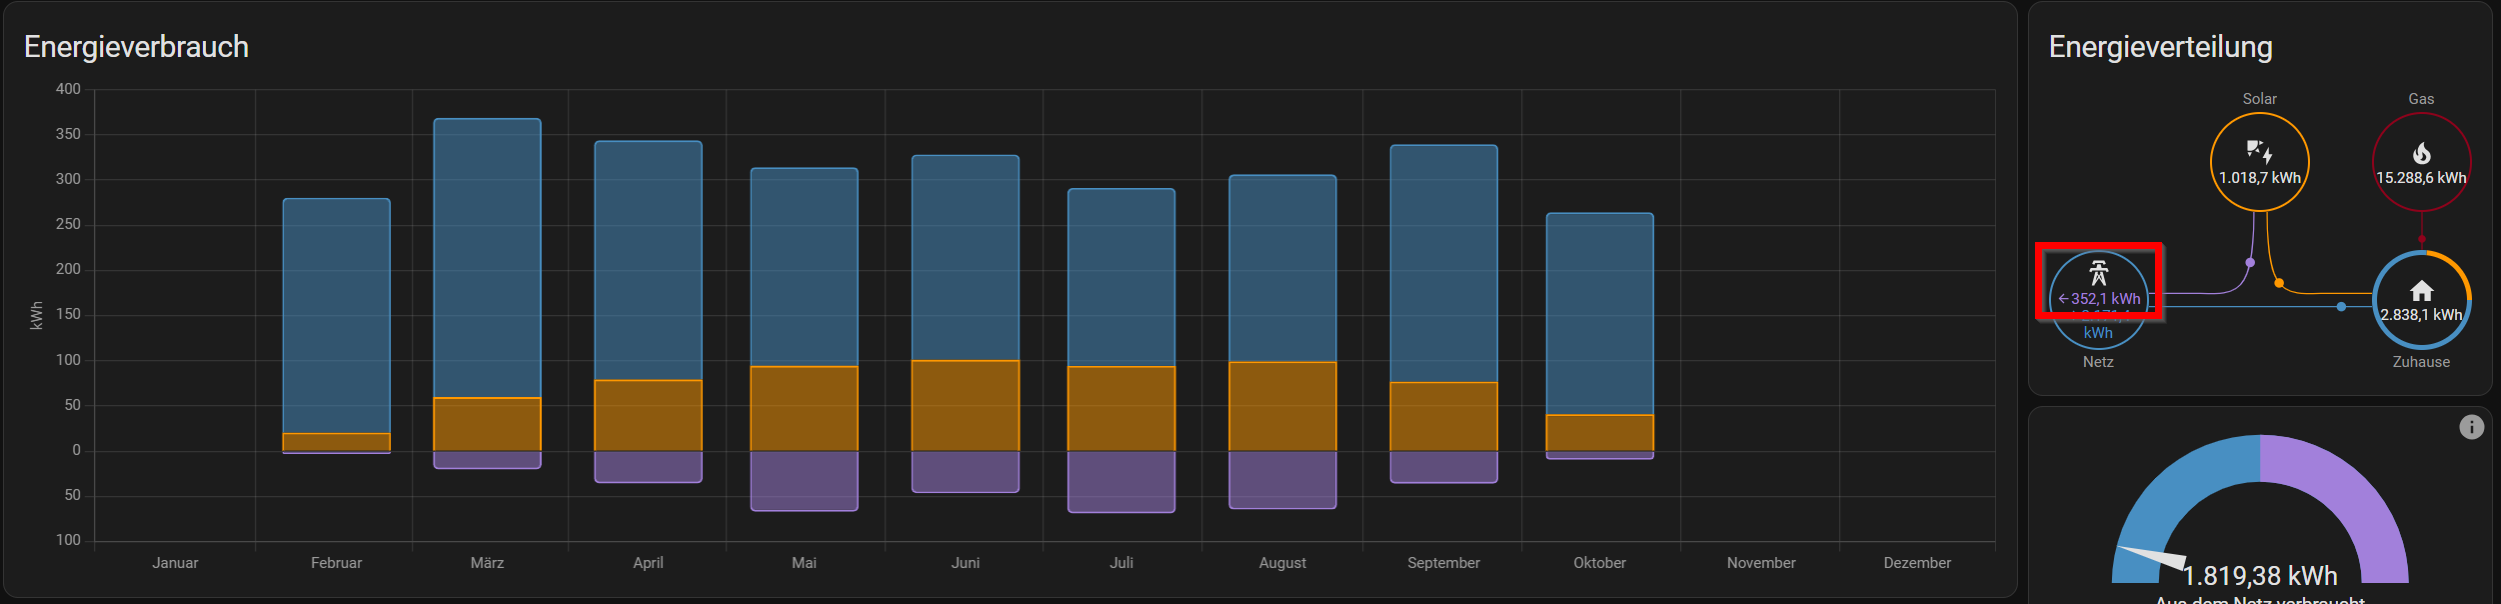Viewport: 2501px width, 604px height.
Task: Click the September axis label
Action: [x=1443, y=563]
